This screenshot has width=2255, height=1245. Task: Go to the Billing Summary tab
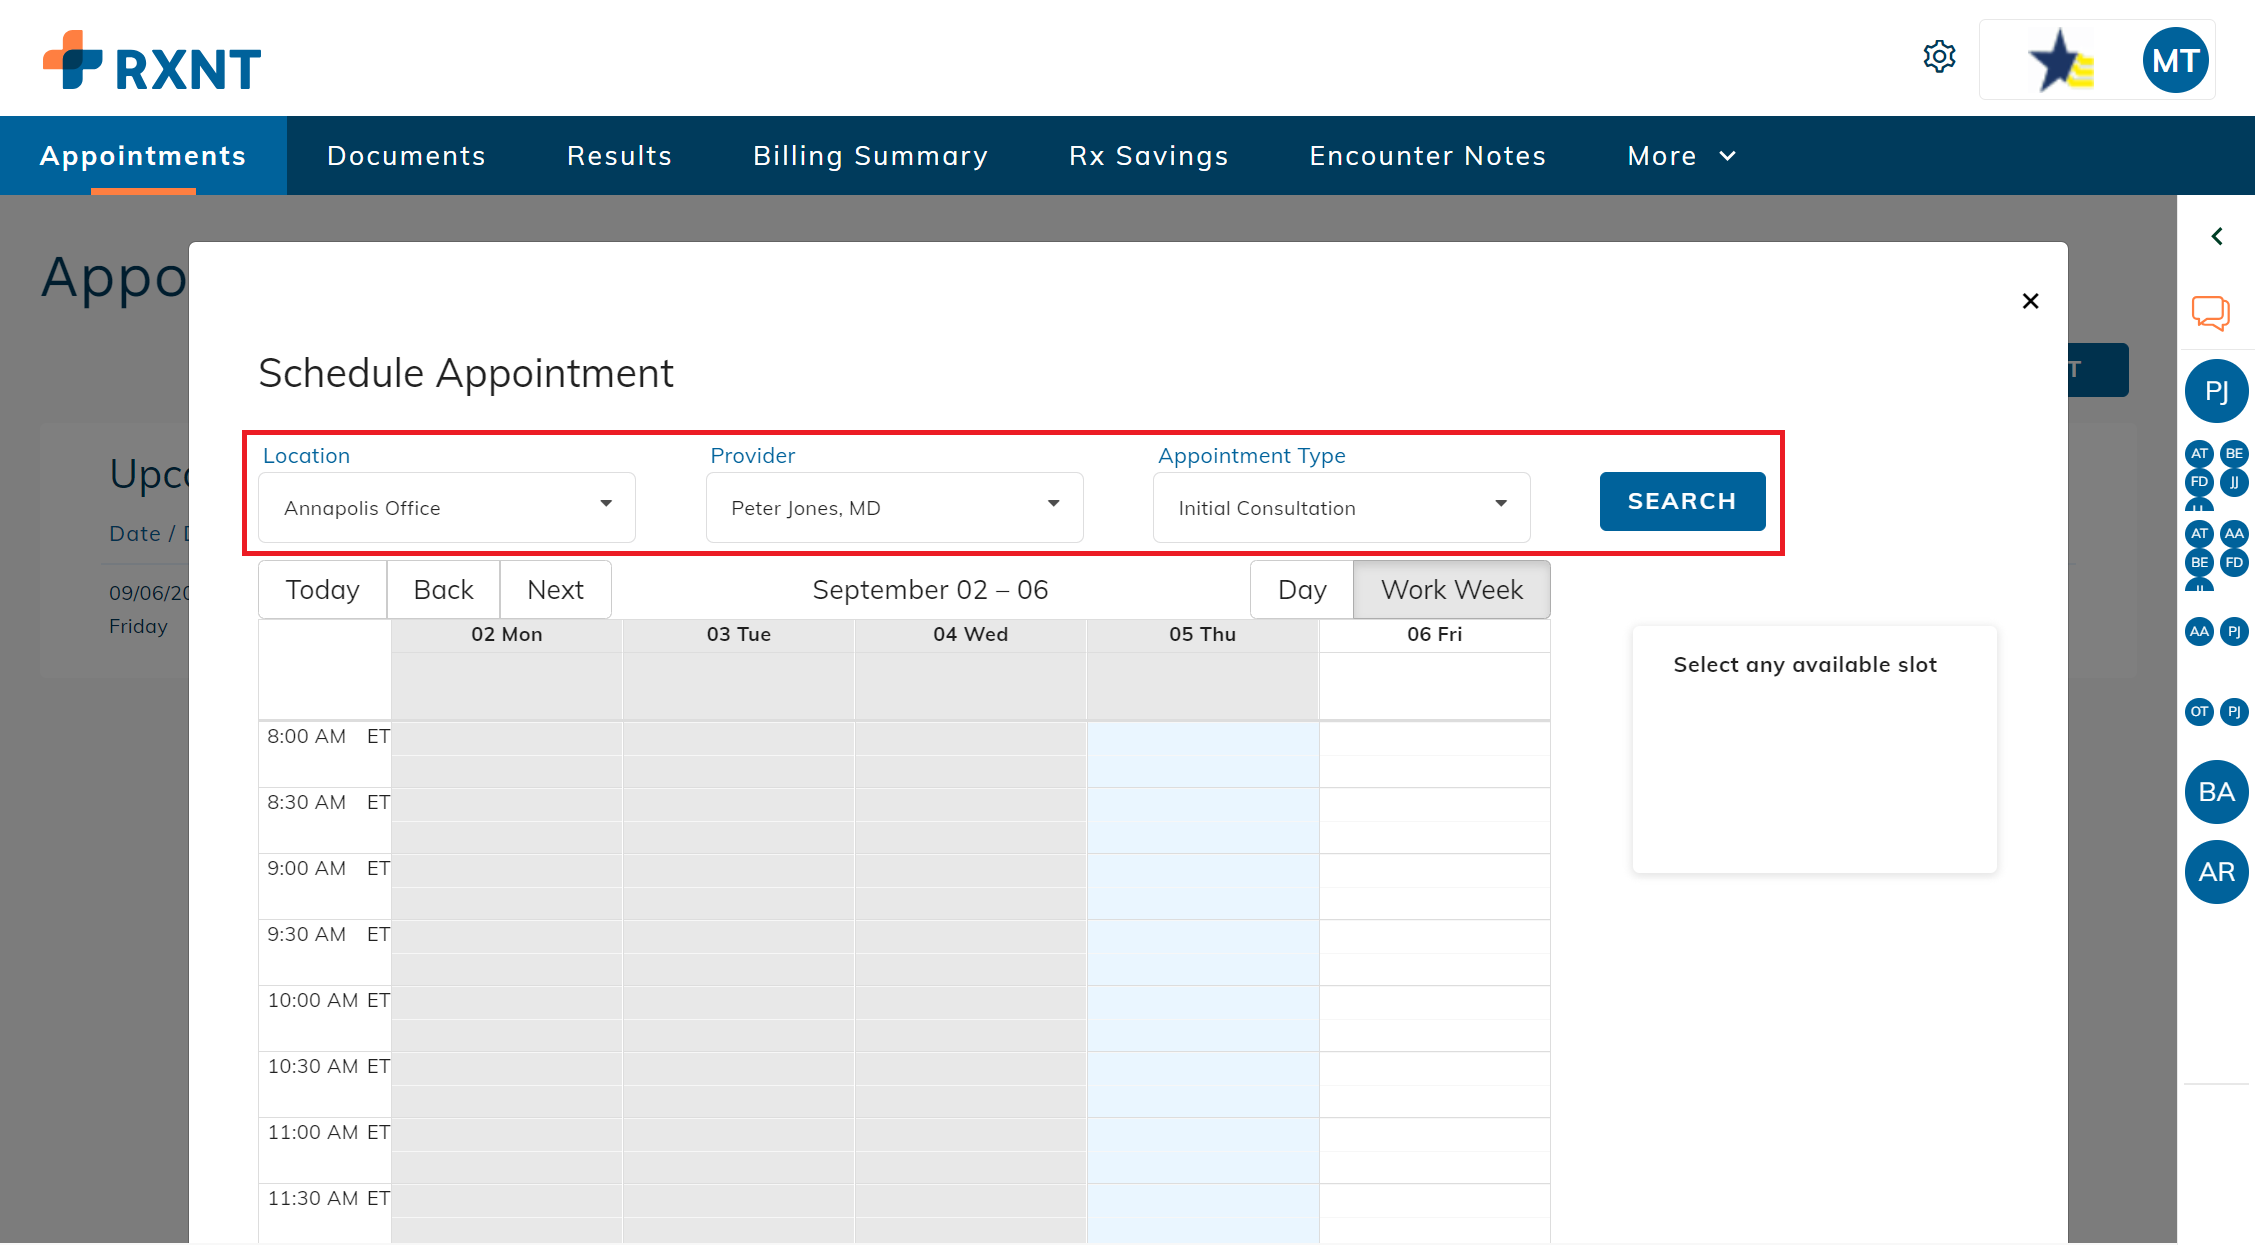point(870,156)
